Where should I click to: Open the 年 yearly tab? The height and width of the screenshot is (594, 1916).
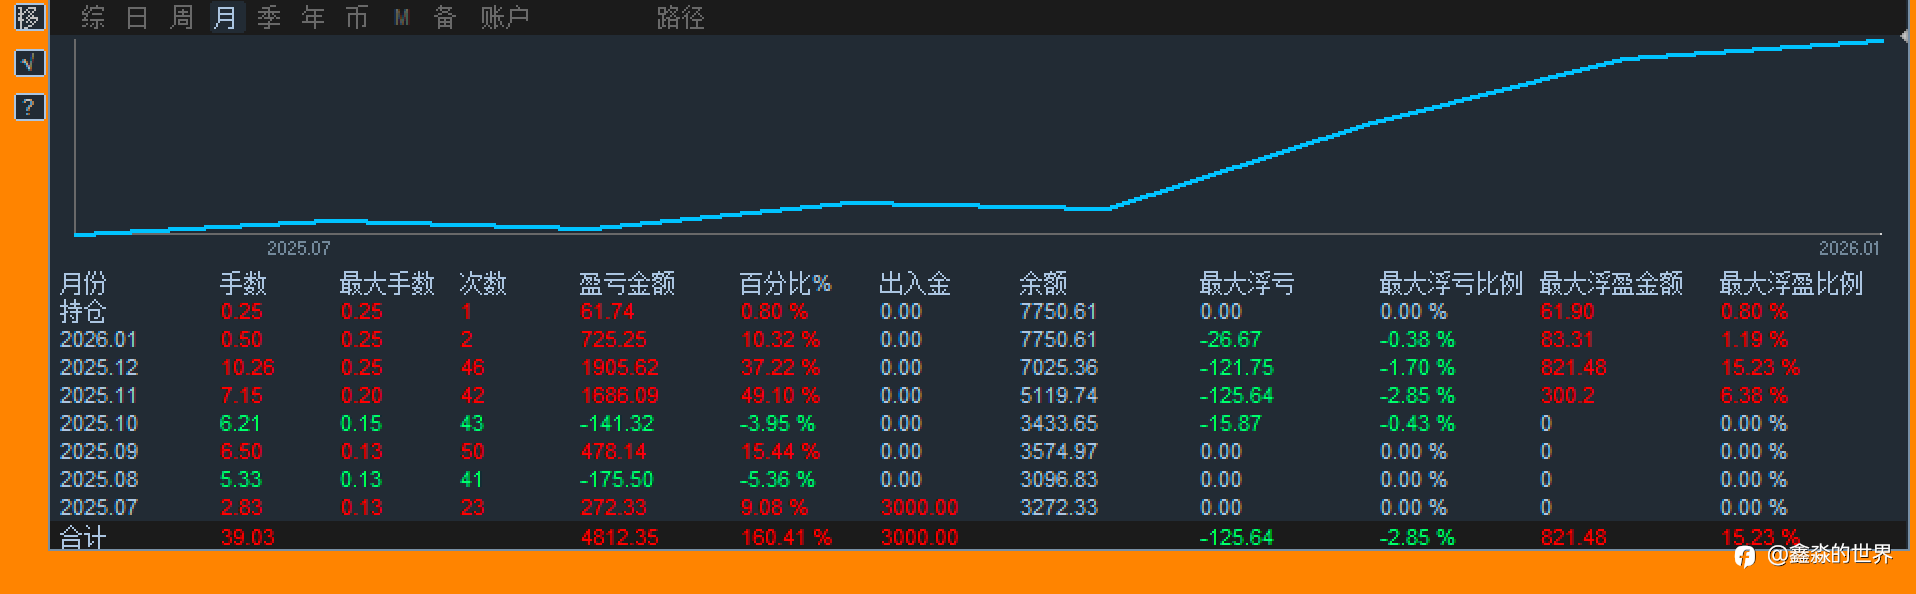tap(313, 17)
